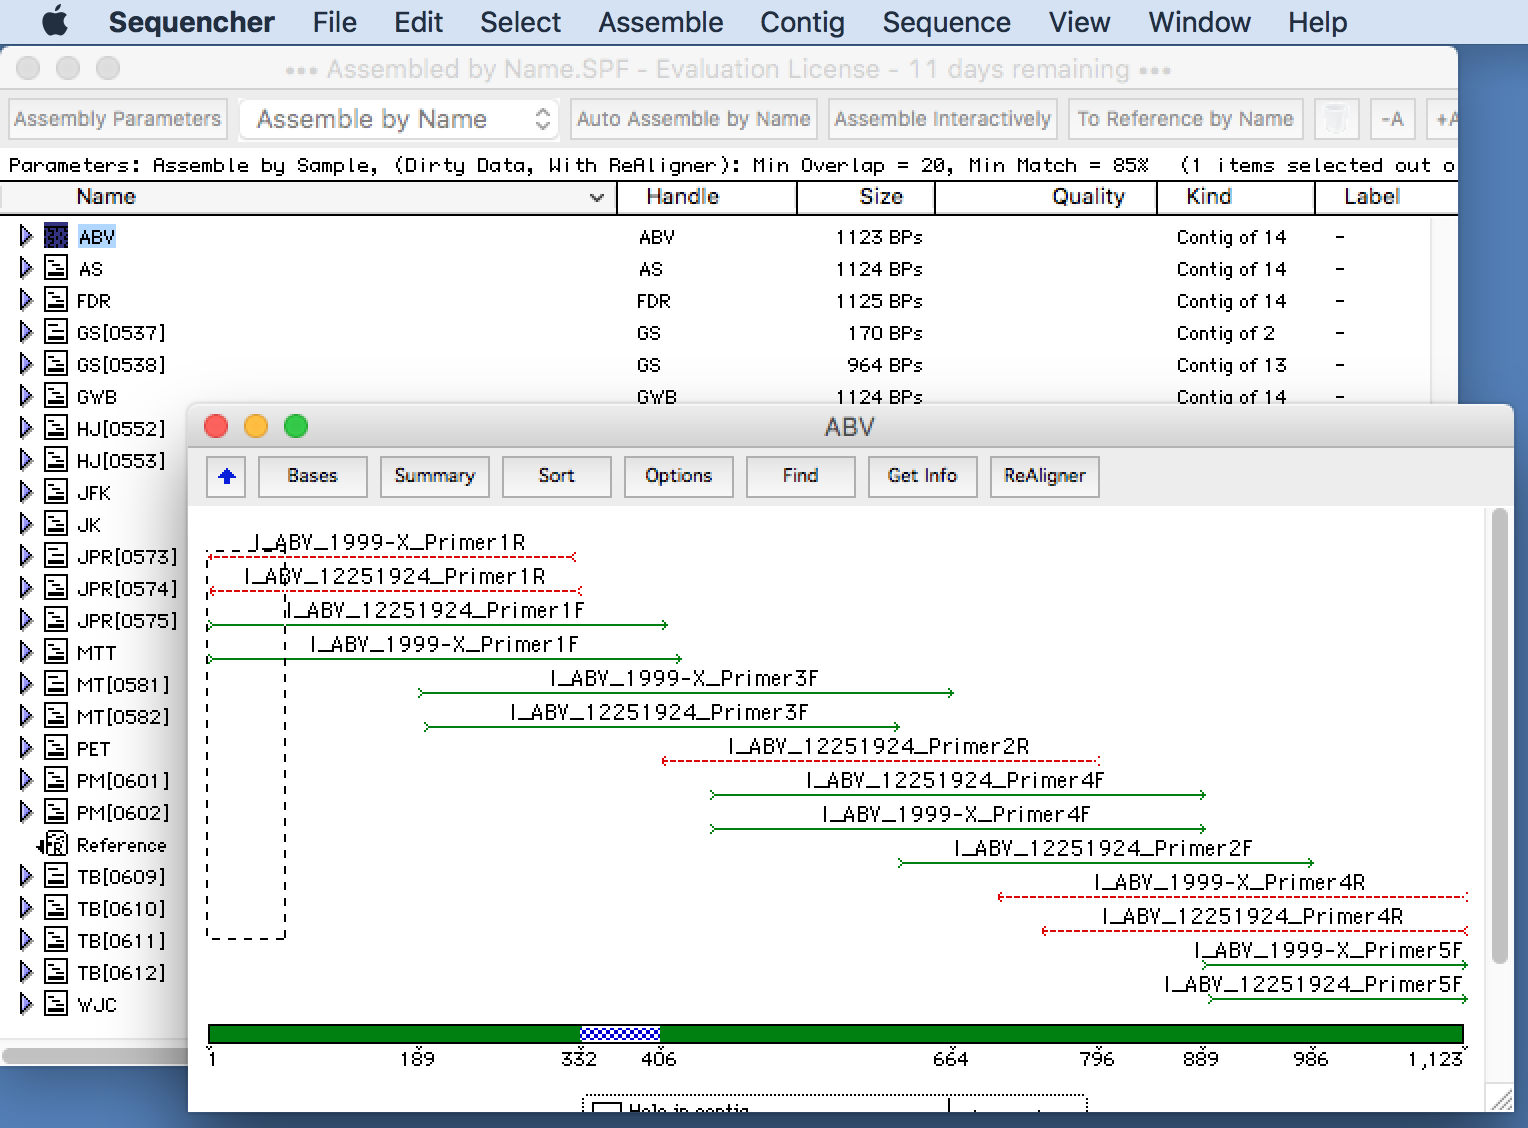Select the TB[0609] contig icon
The width and height of the screenshot is (1528, 1128).
(56, 876)
